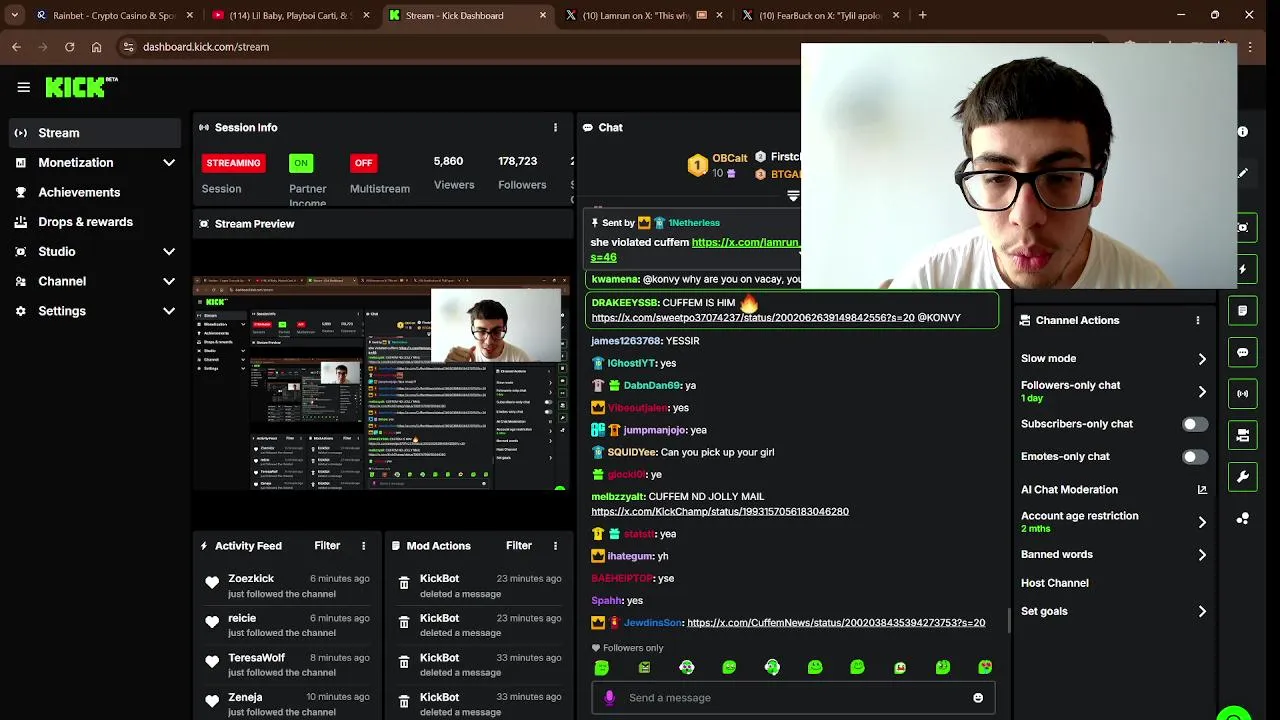The width and height of the screenshot is (1280, 720).
Task: Click the STREAMING session status badge
Action: (233, 163)
